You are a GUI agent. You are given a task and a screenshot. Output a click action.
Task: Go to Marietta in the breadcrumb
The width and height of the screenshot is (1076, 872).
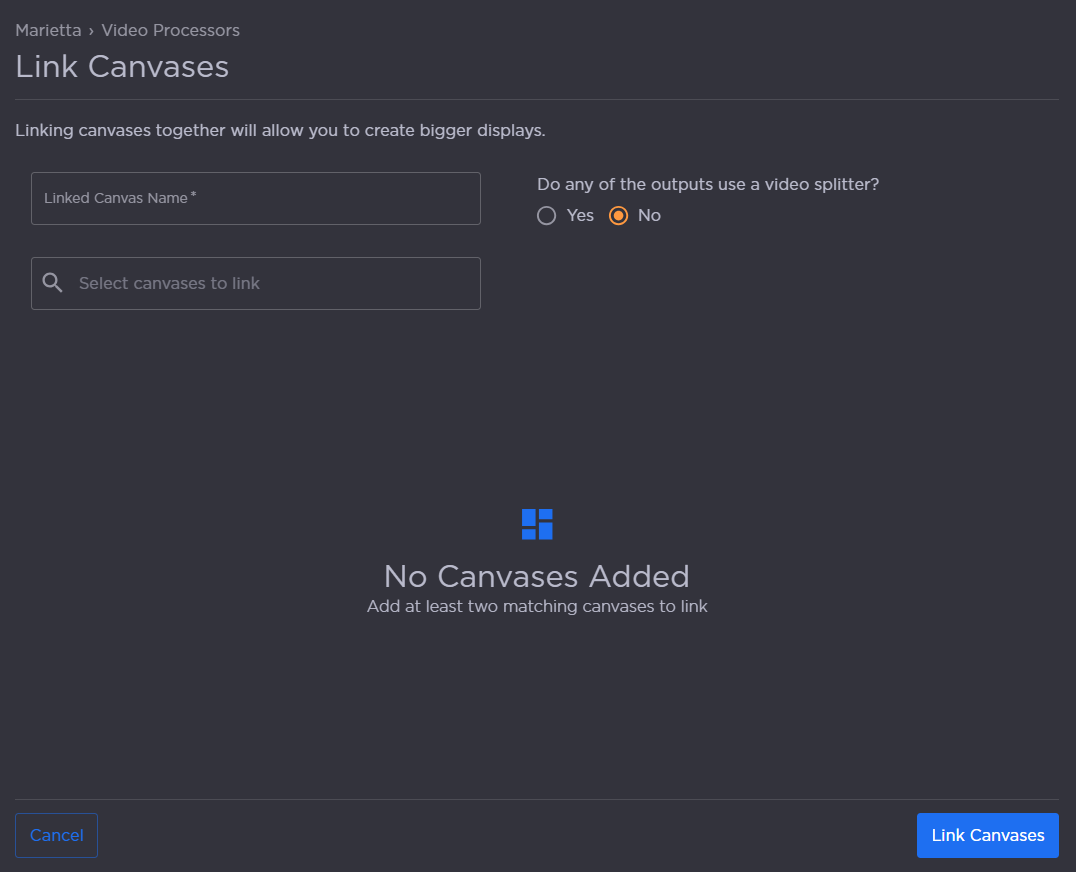48,31
